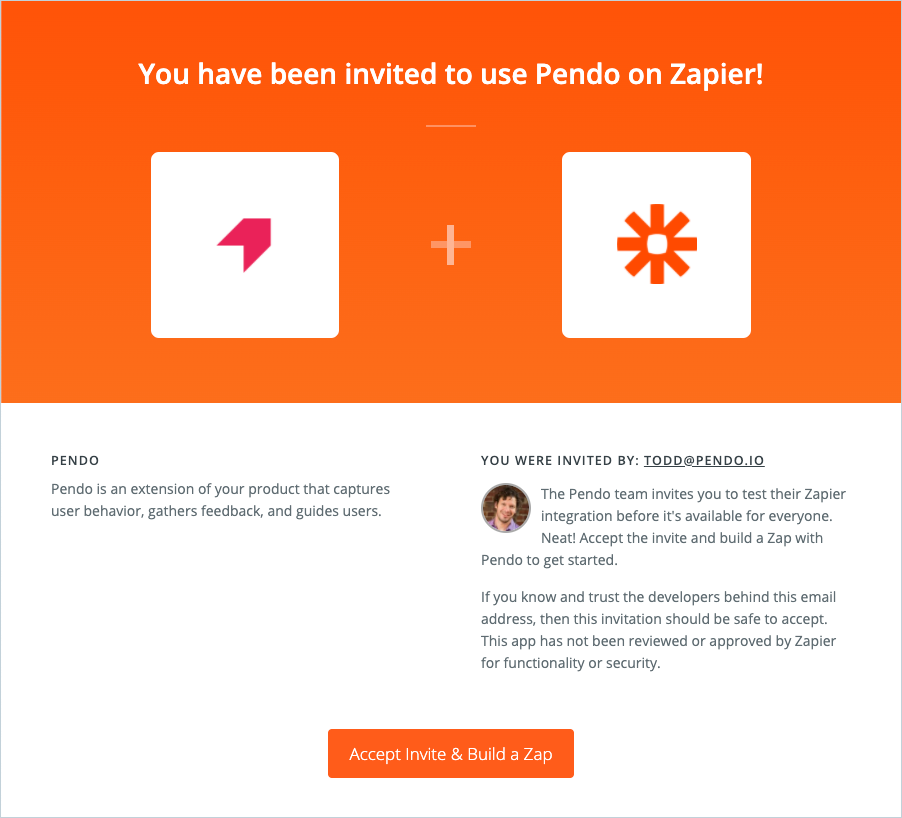
Task: Click "Pendo to get started" text line
Action: coord(549,560)
